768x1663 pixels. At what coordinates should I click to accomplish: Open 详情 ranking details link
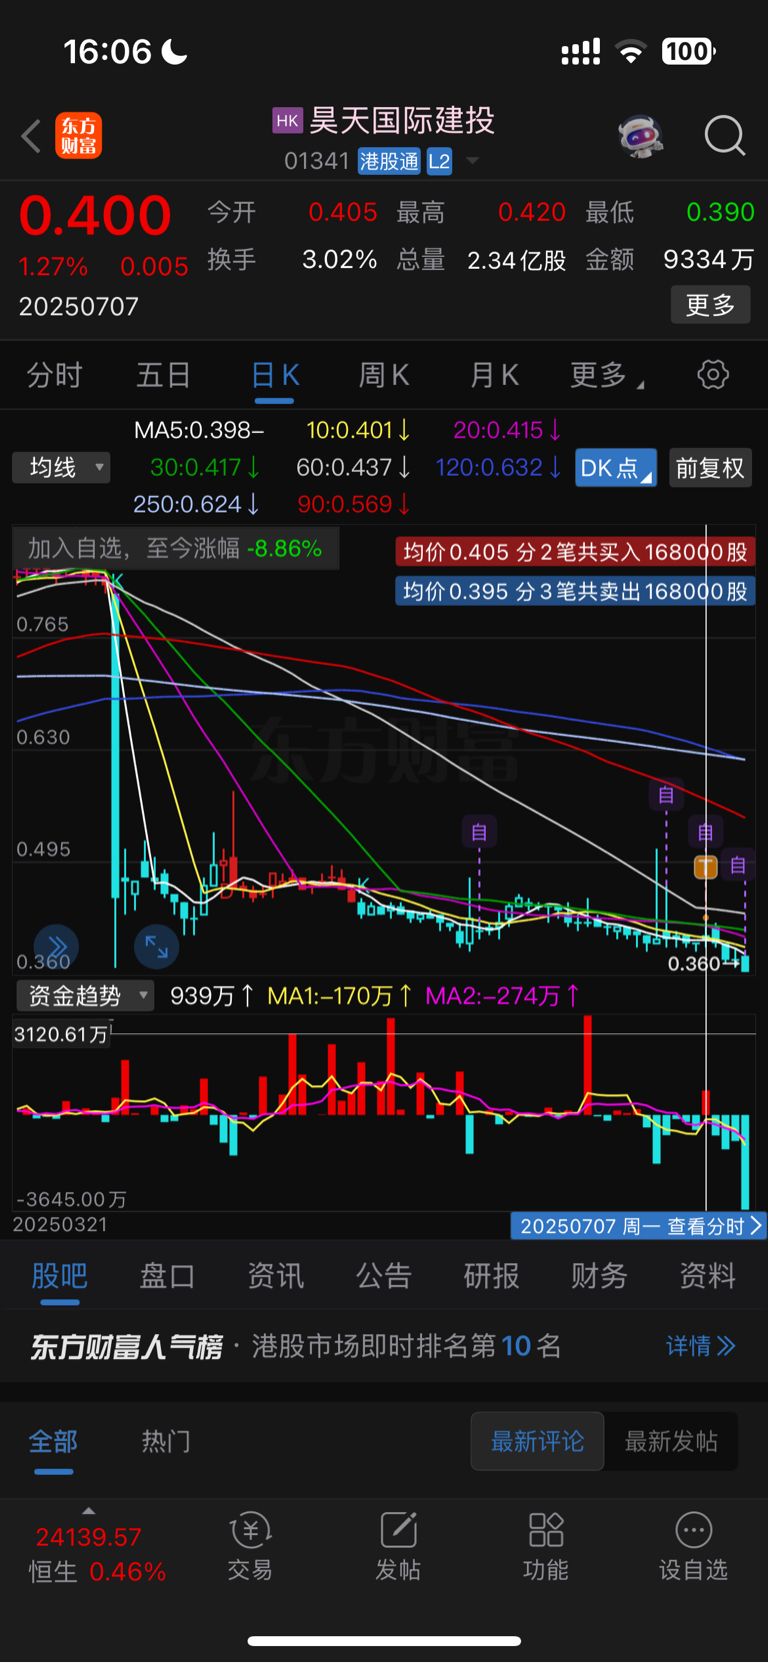(x=701, y=1346)
